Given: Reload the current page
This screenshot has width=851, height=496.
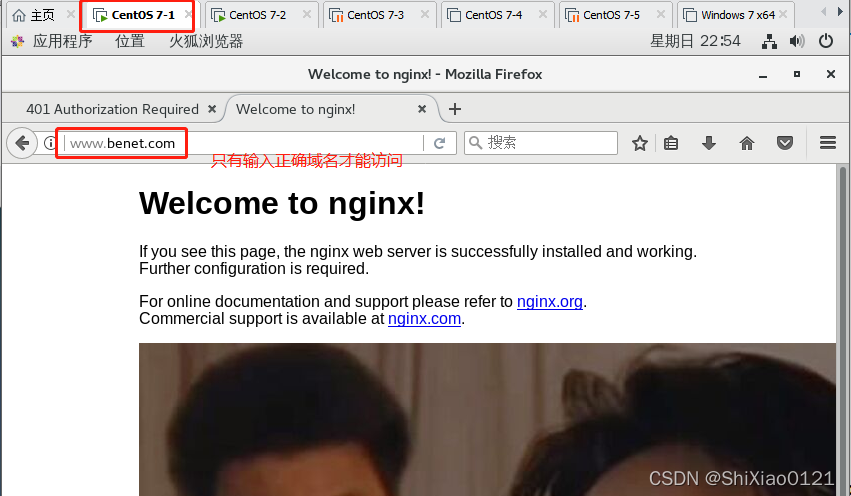Looking at the screenshot, I should tap(440, 143).
